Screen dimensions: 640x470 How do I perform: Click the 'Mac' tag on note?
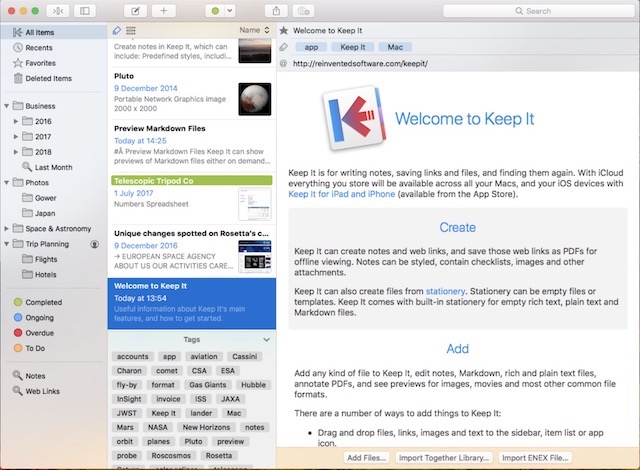395,47
